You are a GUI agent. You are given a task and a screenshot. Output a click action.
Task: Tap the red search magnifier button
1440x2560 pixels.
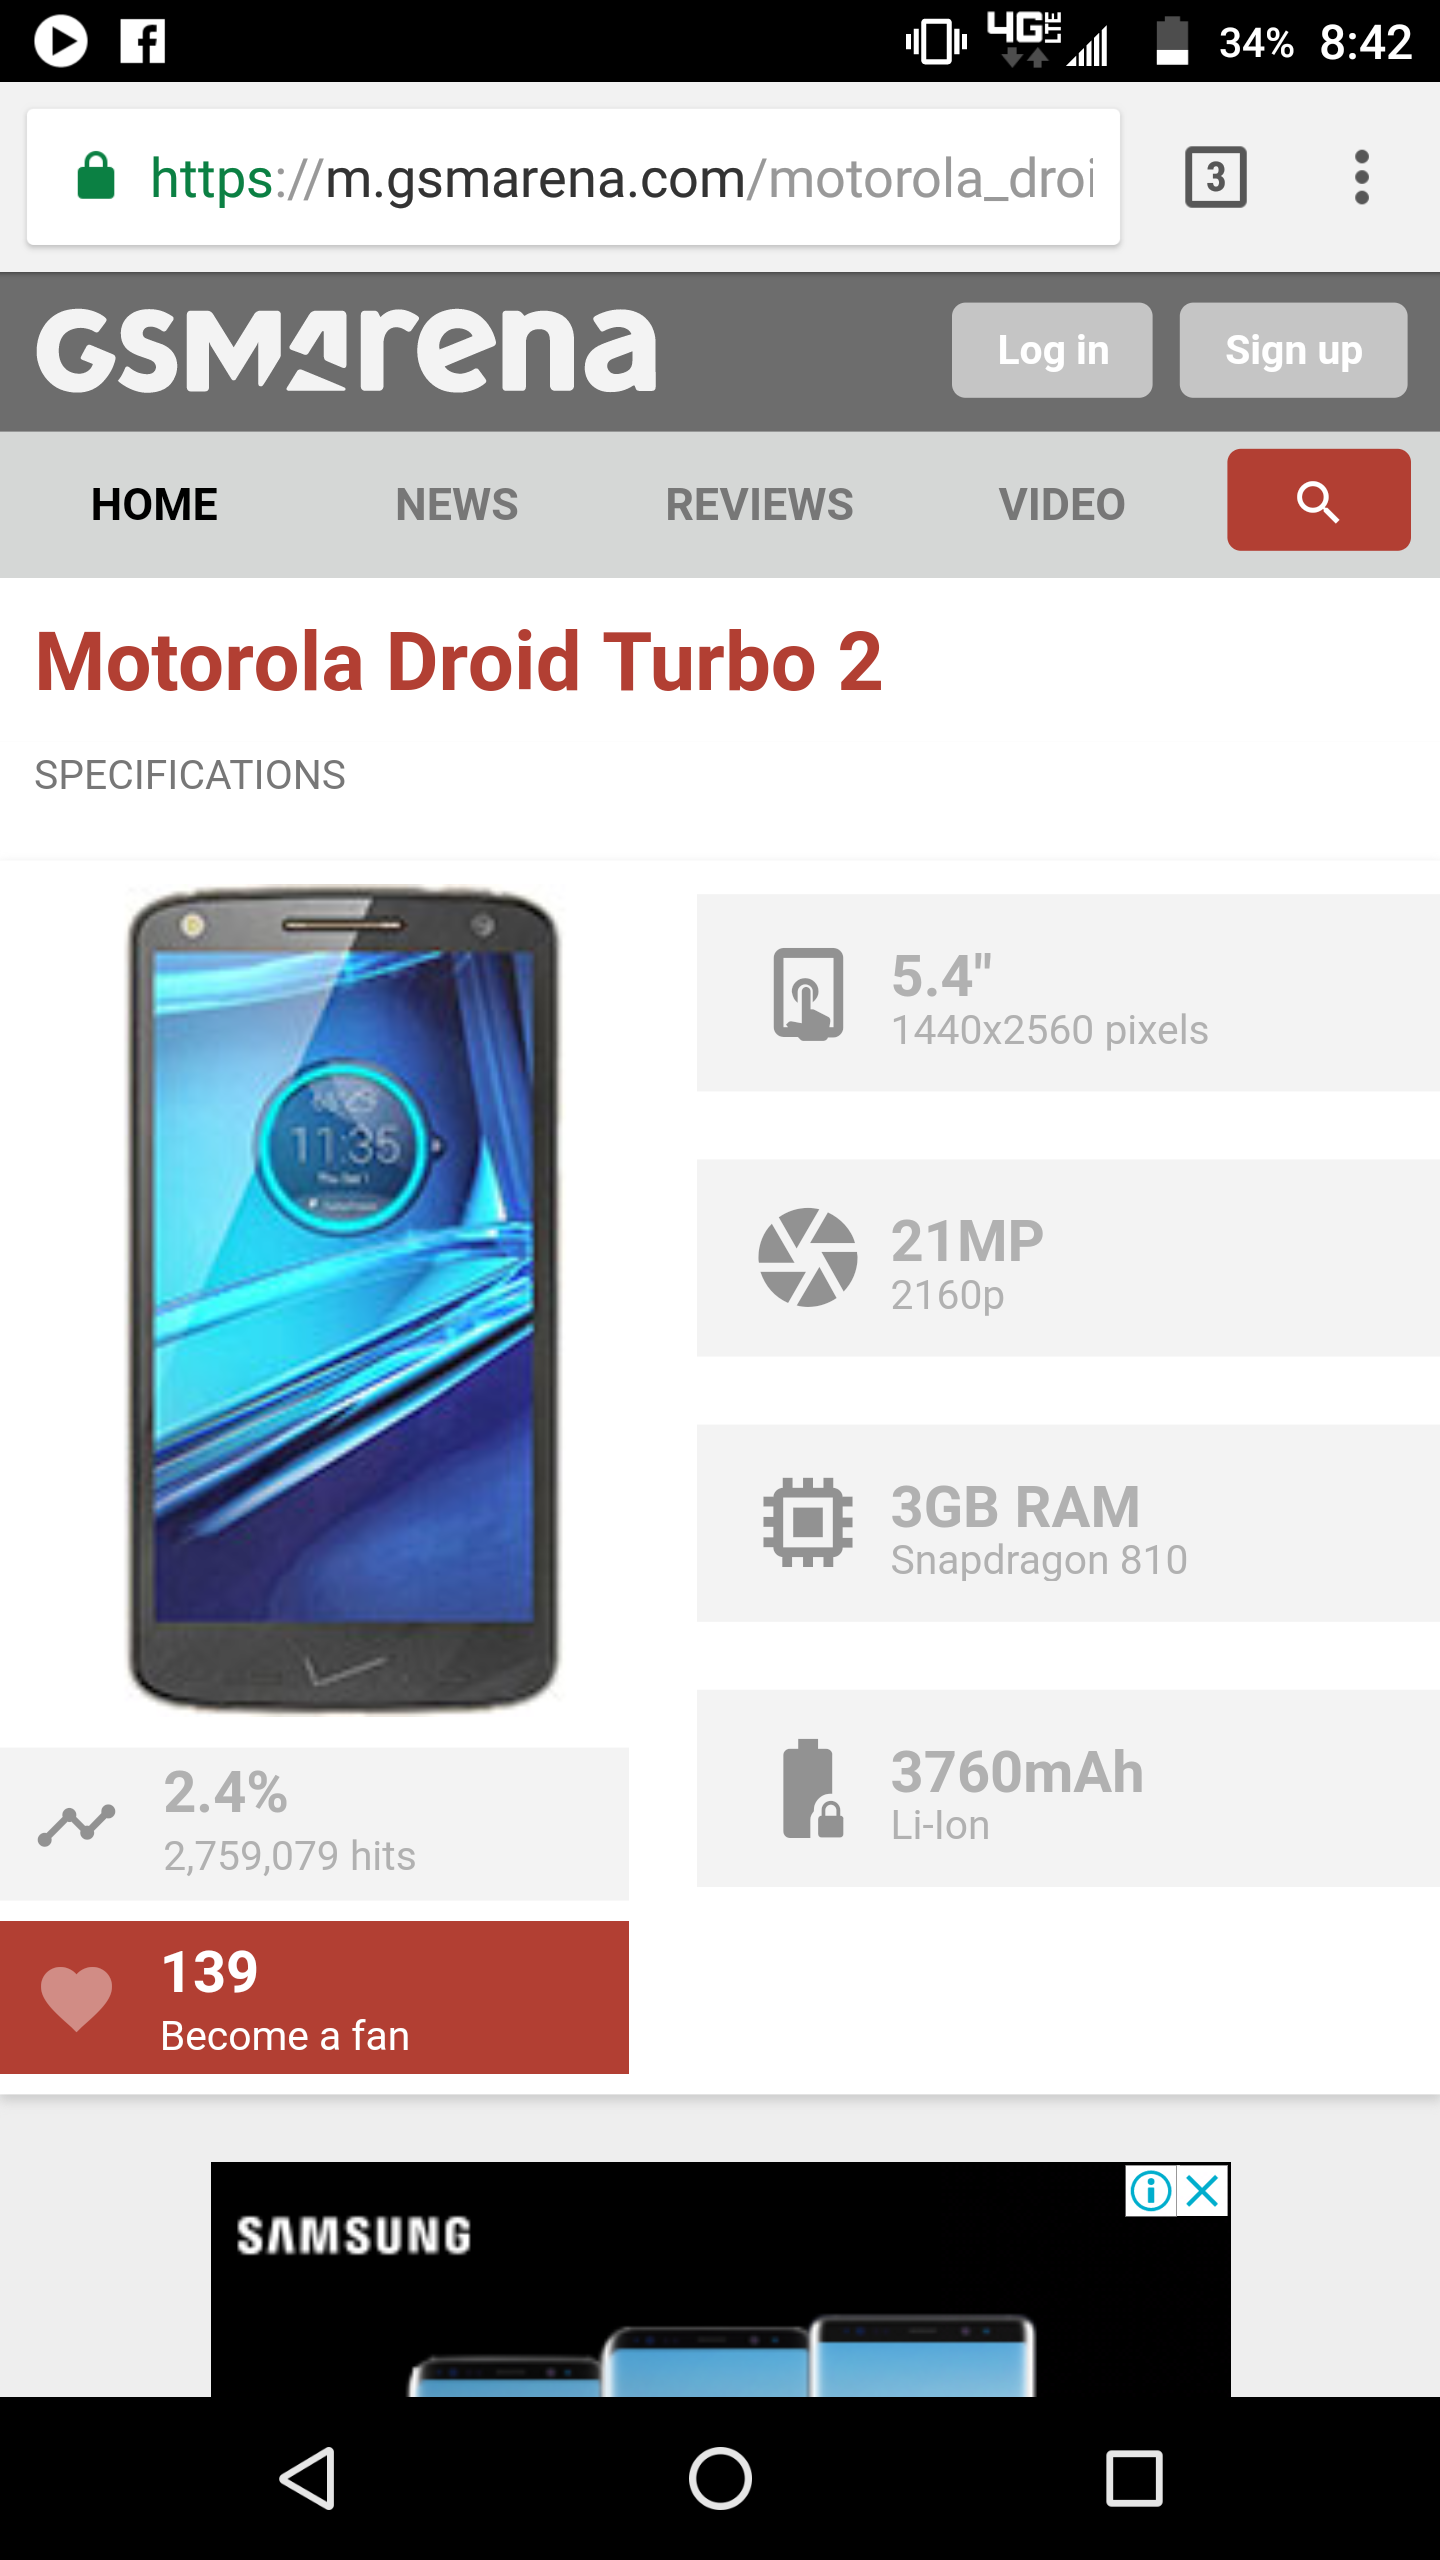click(x=1318, y=500)
